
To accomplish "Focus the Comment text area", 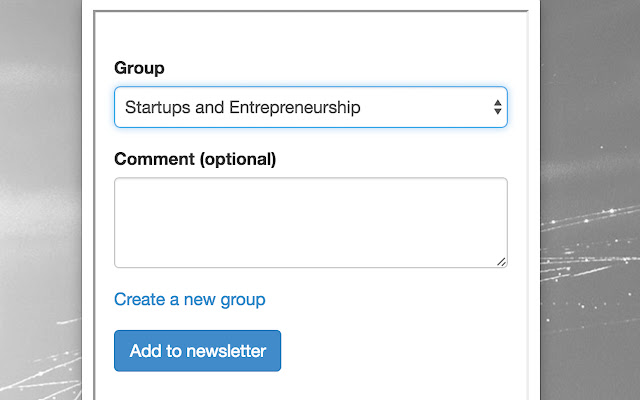I will click(x=310, y=222).
